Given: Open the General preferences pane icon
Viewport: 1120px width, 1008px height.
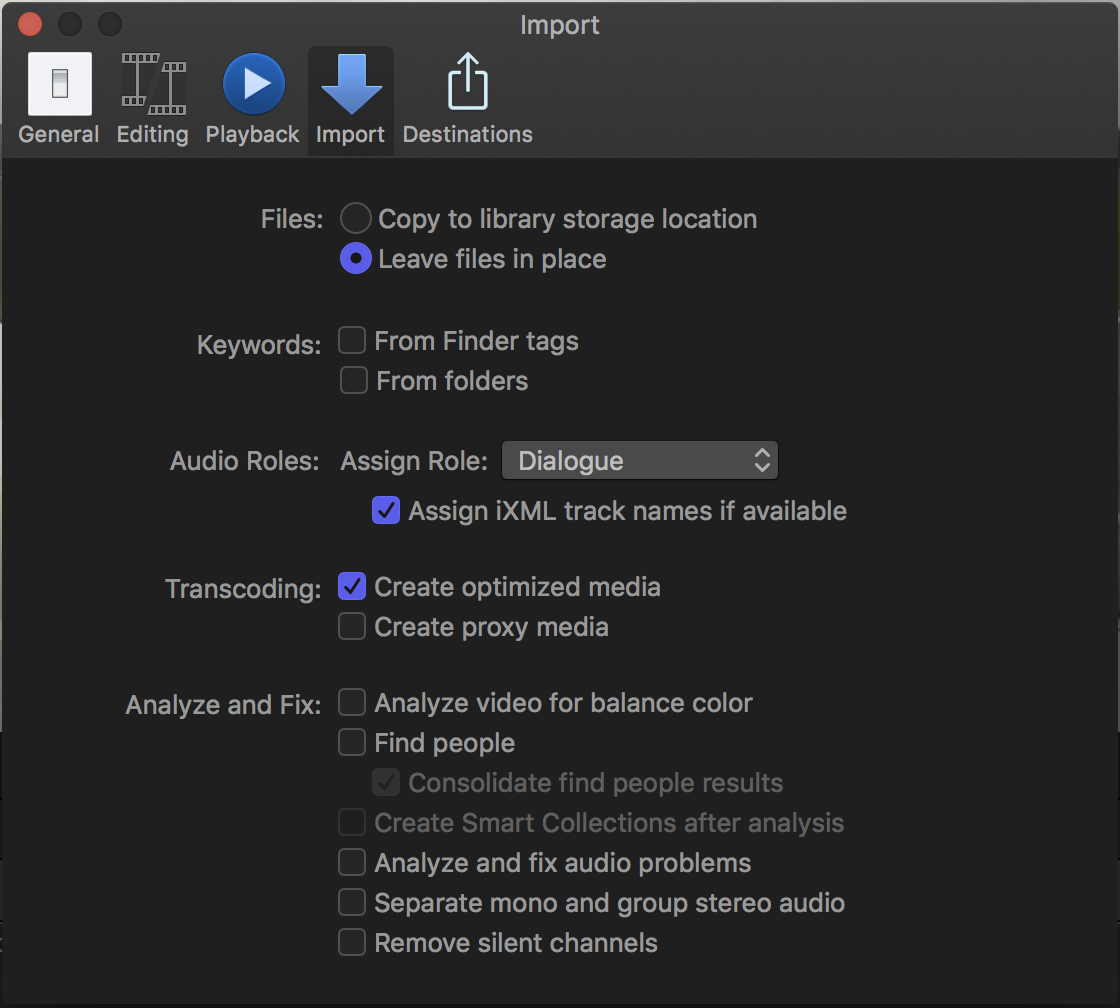Looking at the screenshot, I should [x=59, y=84].
